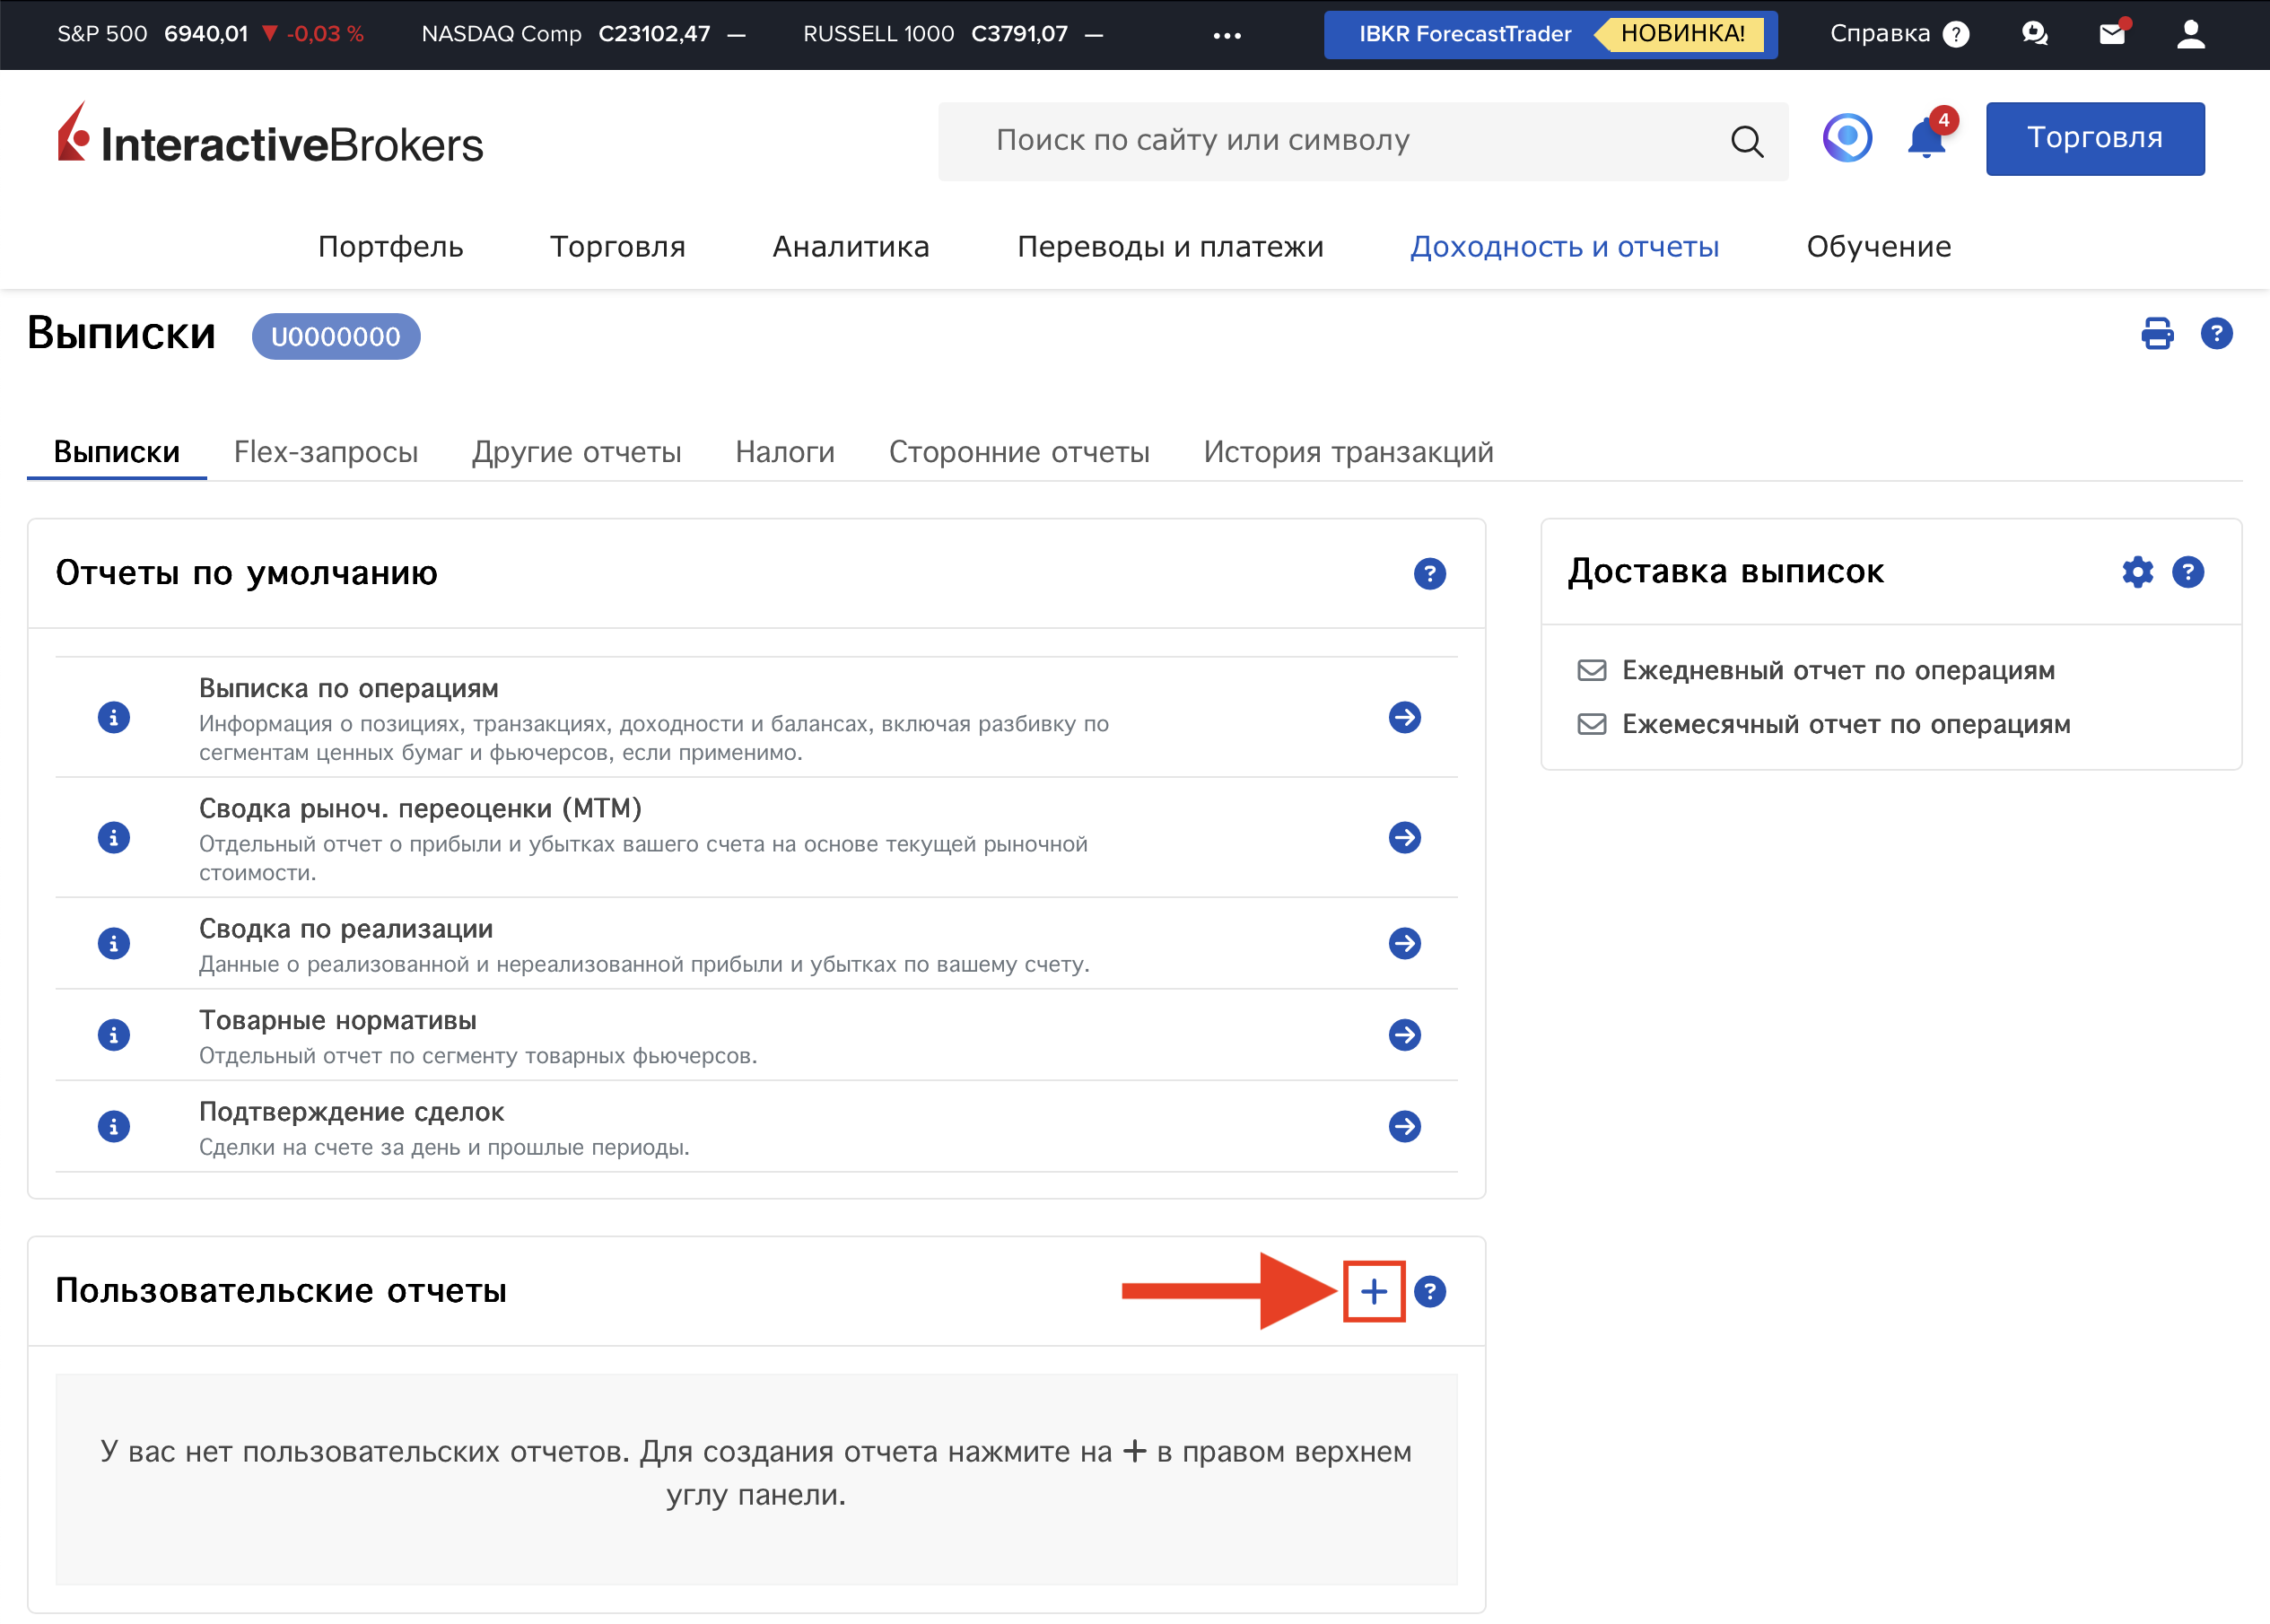Show info for Выписка по операциям
Screen dimensions: 2270x1624
point(114,717)
